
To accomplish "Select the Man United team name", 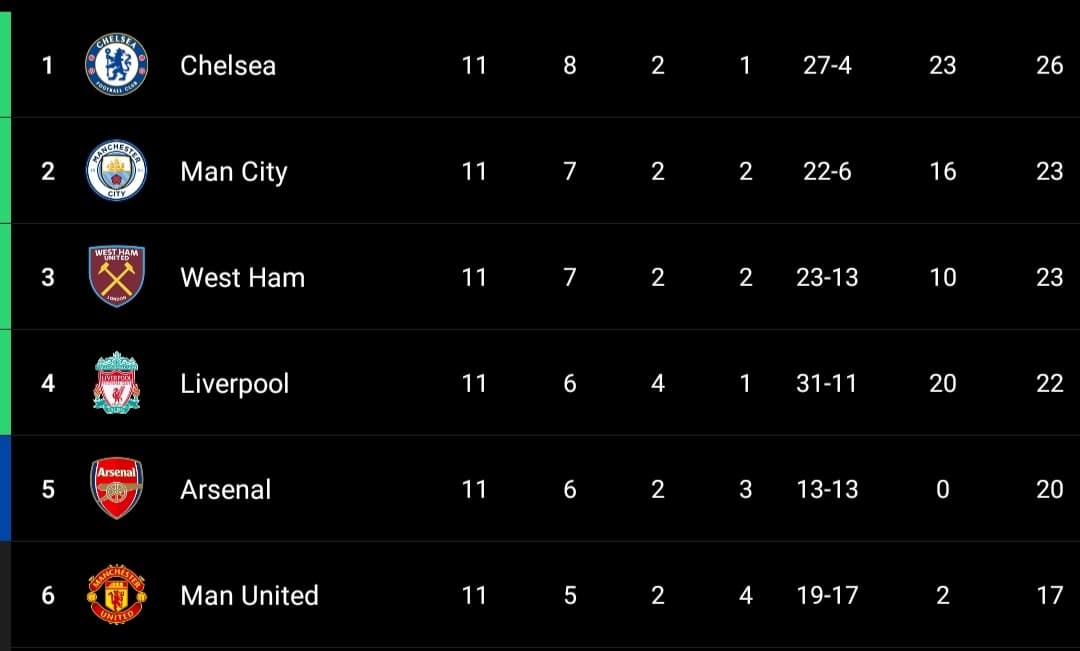I will (x=249, y=596).
